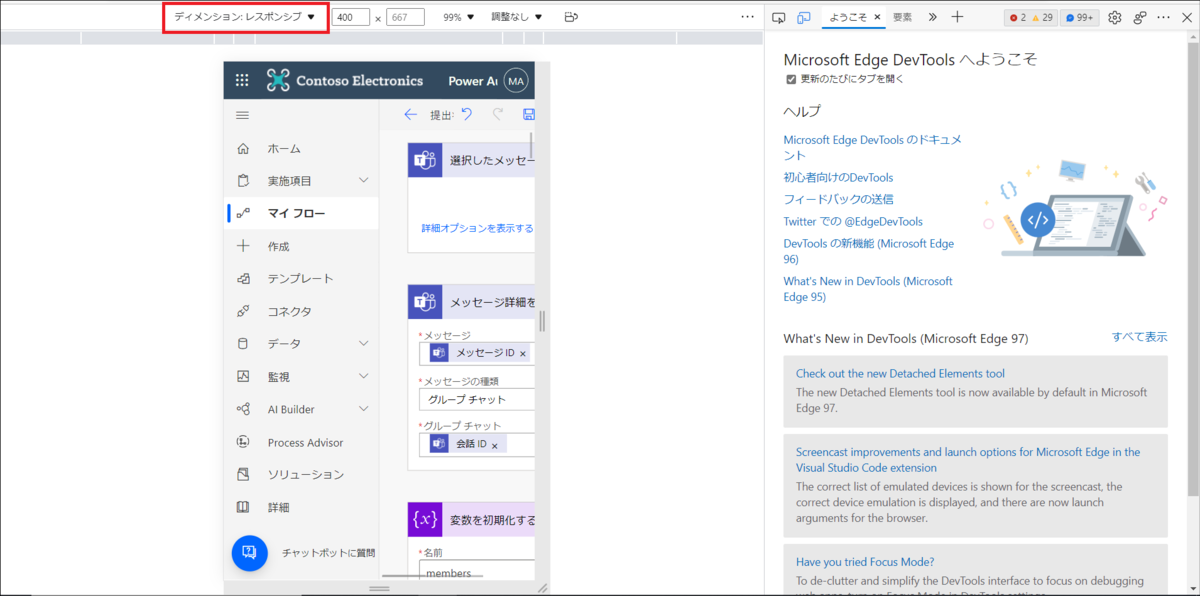Click the database icon beside データ
The image size is (1200, 596).
tap(243, 343)
